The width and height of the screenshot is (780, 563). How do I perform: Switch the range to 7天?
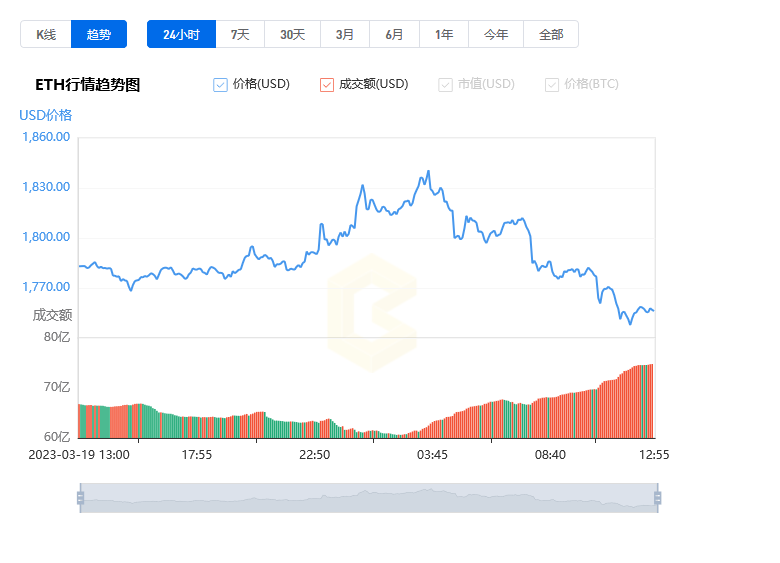pyautogui.click(x=240, y=34)
